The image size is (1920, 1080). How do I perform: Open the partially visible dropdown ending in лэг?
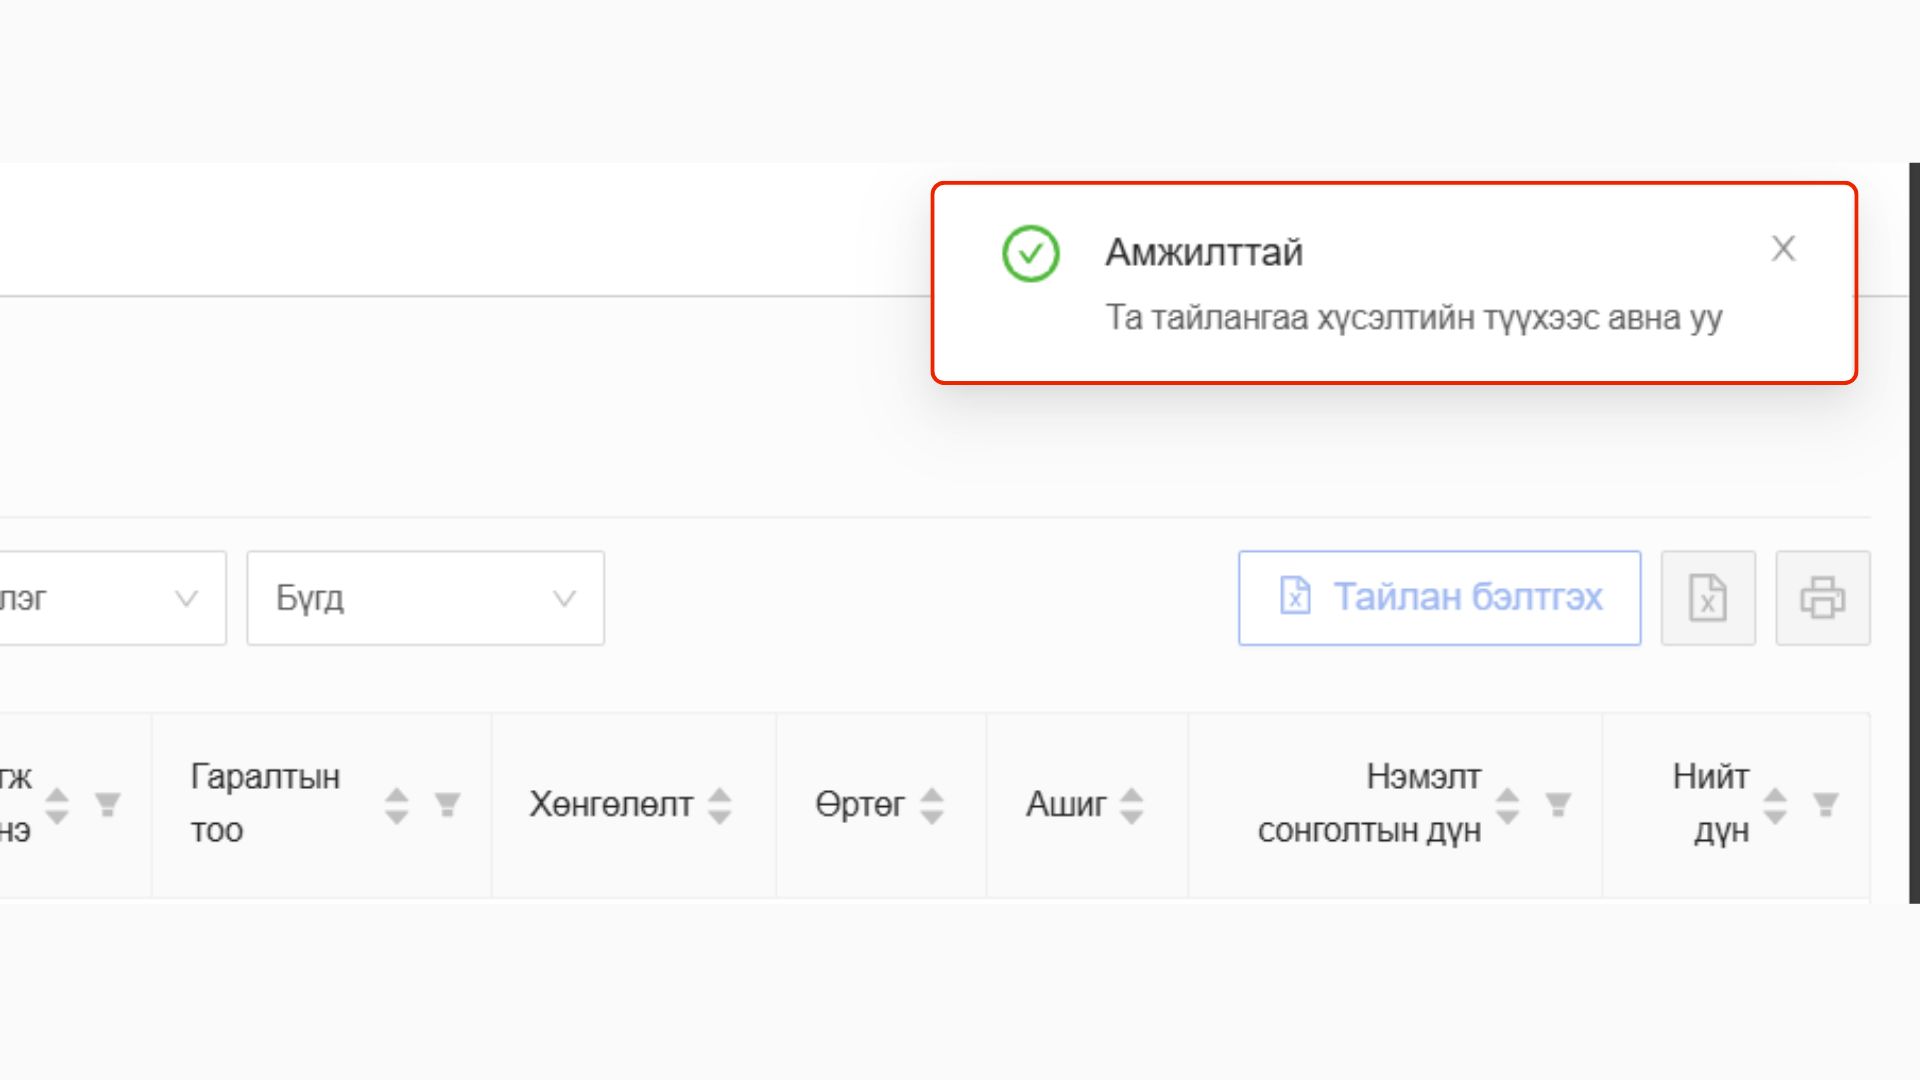(110, 598)
